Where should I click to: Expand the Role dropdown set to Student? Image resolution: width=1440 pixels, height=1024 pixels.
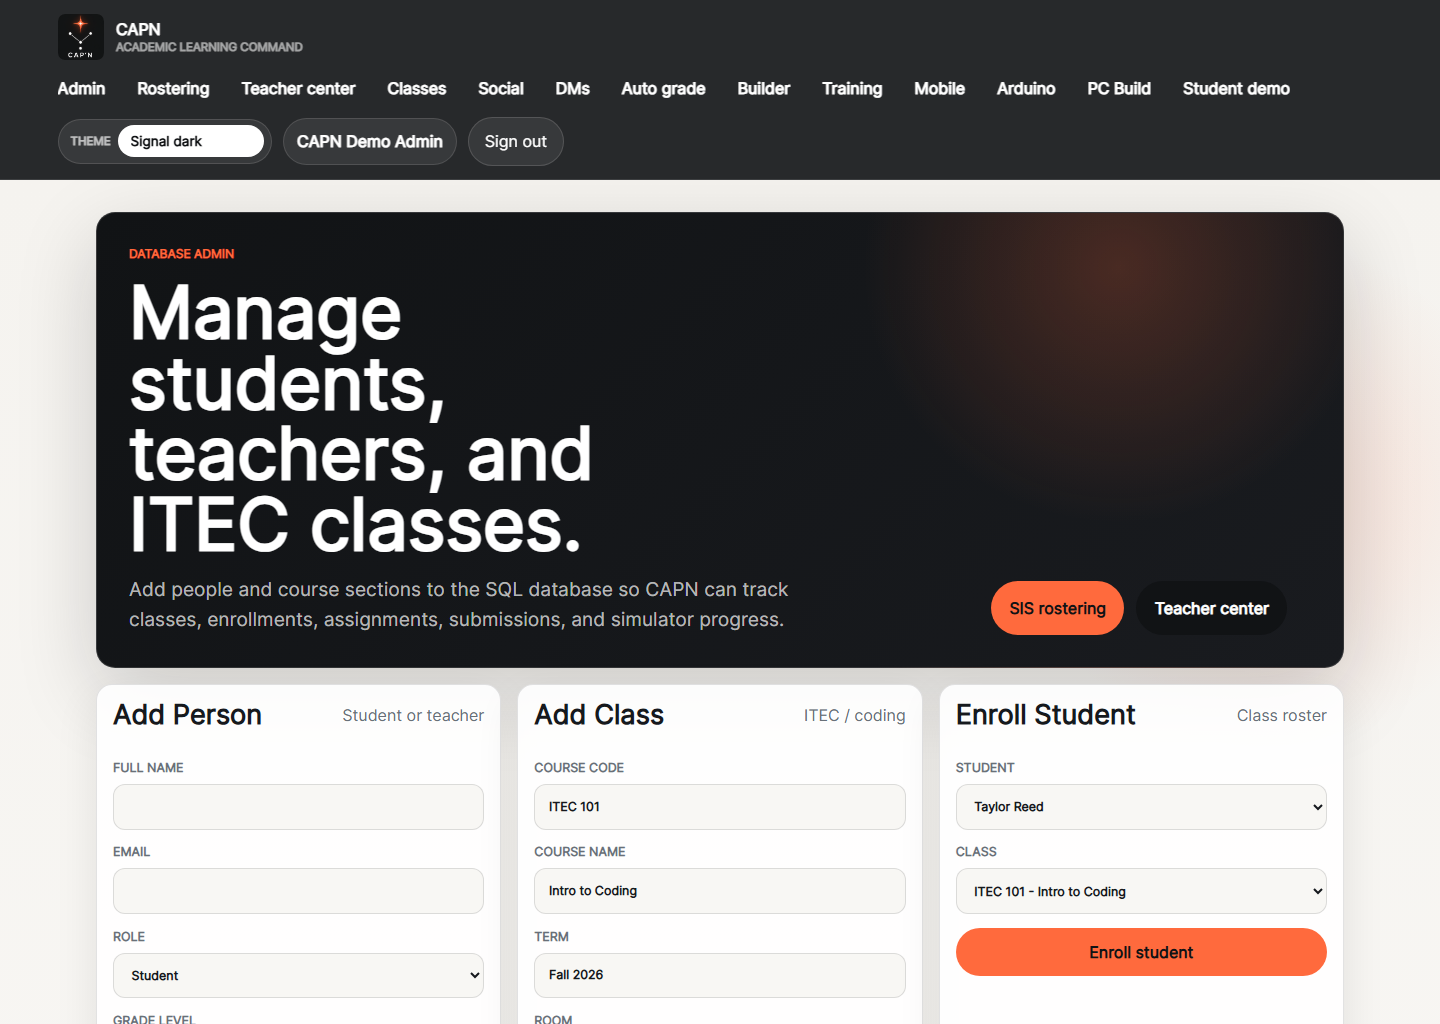(x=298, y=975)
